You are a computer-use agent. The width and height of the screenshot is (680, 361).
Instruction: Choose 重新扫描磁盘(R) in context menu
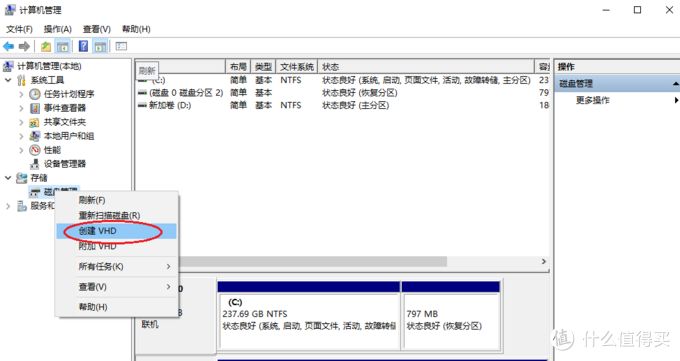(x=117, y=216)
